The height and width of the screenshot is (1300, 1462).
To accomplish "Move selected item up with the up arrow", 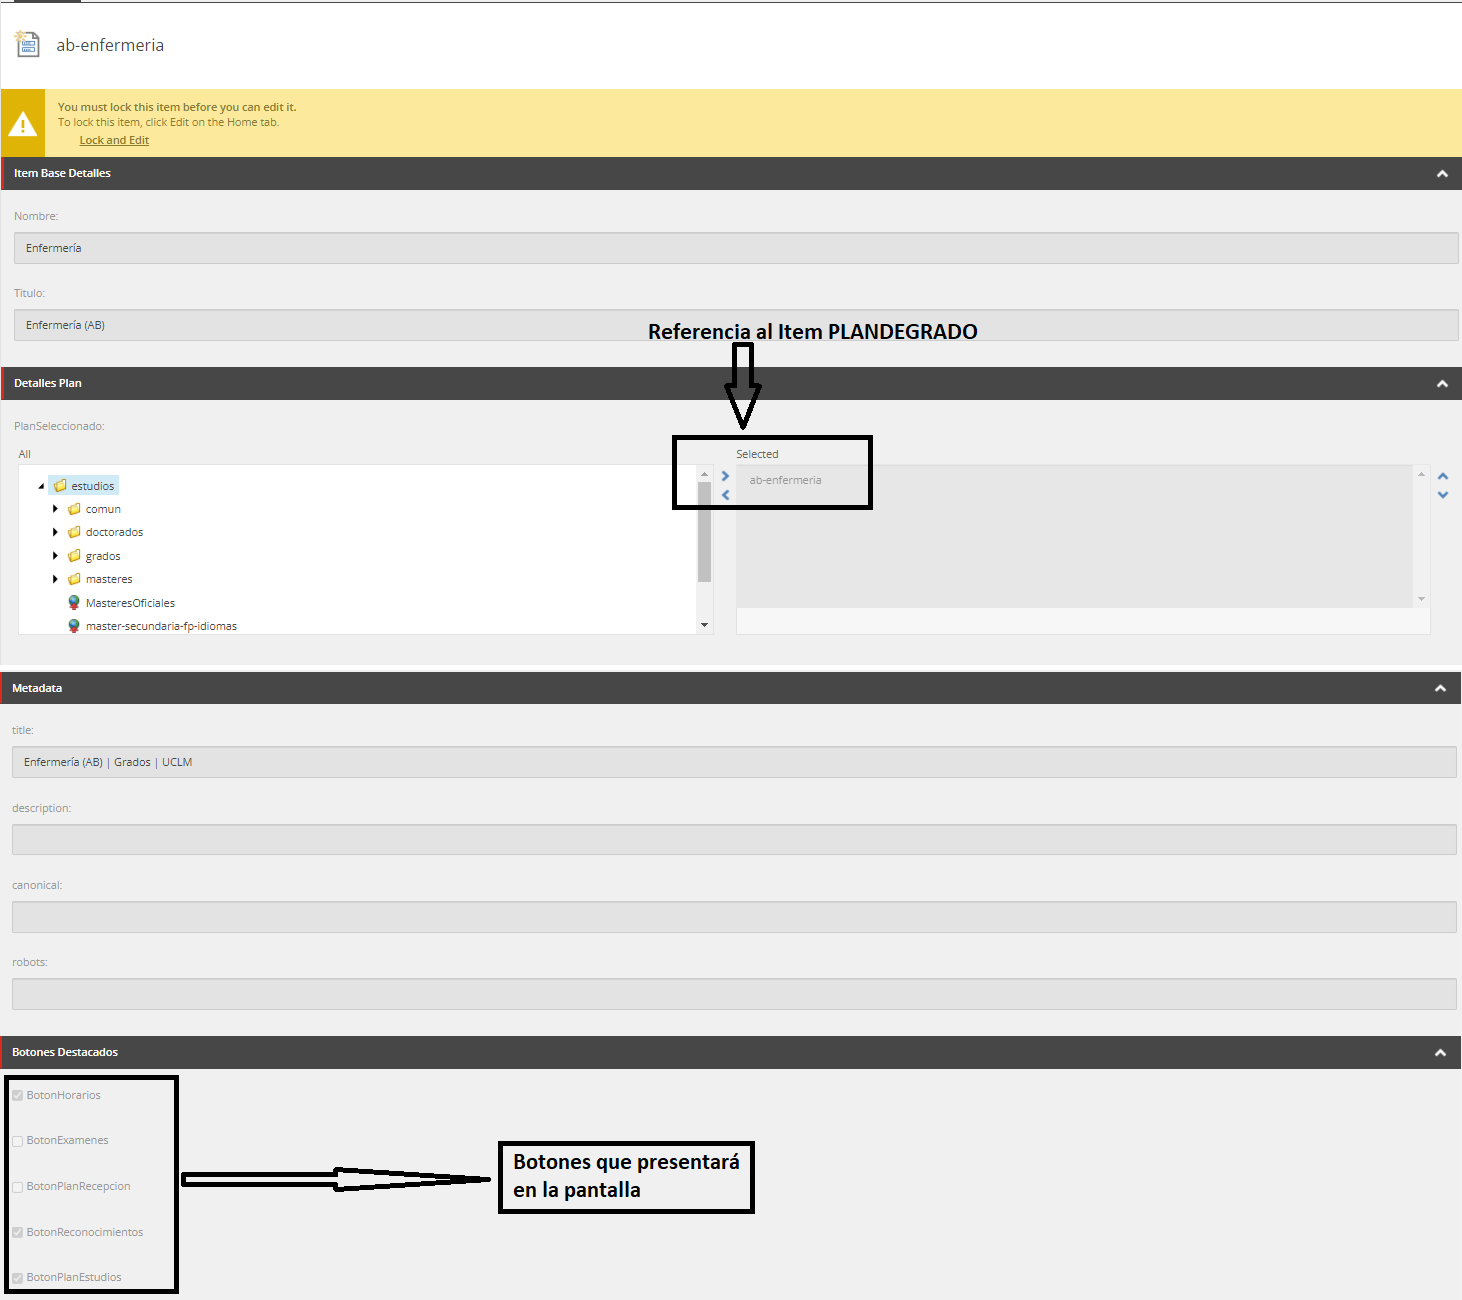I will tap(1442, 476).
